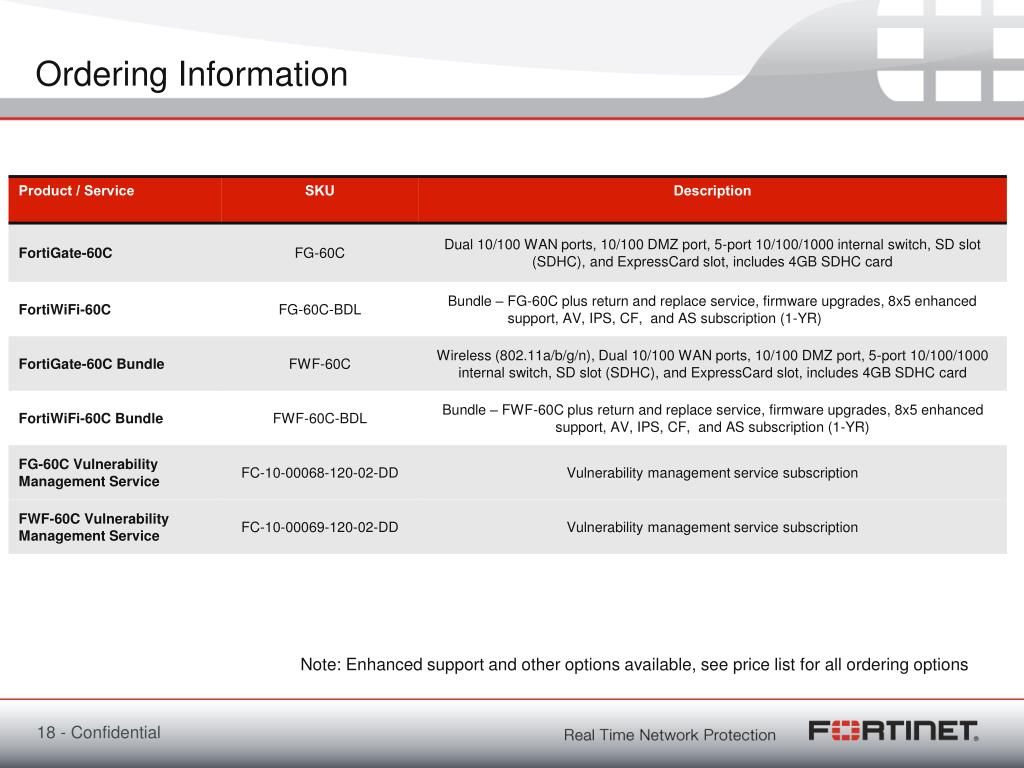Select the Product / Service column header
This screenshot has width=1024, height=768.
pyautogui.click(x=76, y=191)
